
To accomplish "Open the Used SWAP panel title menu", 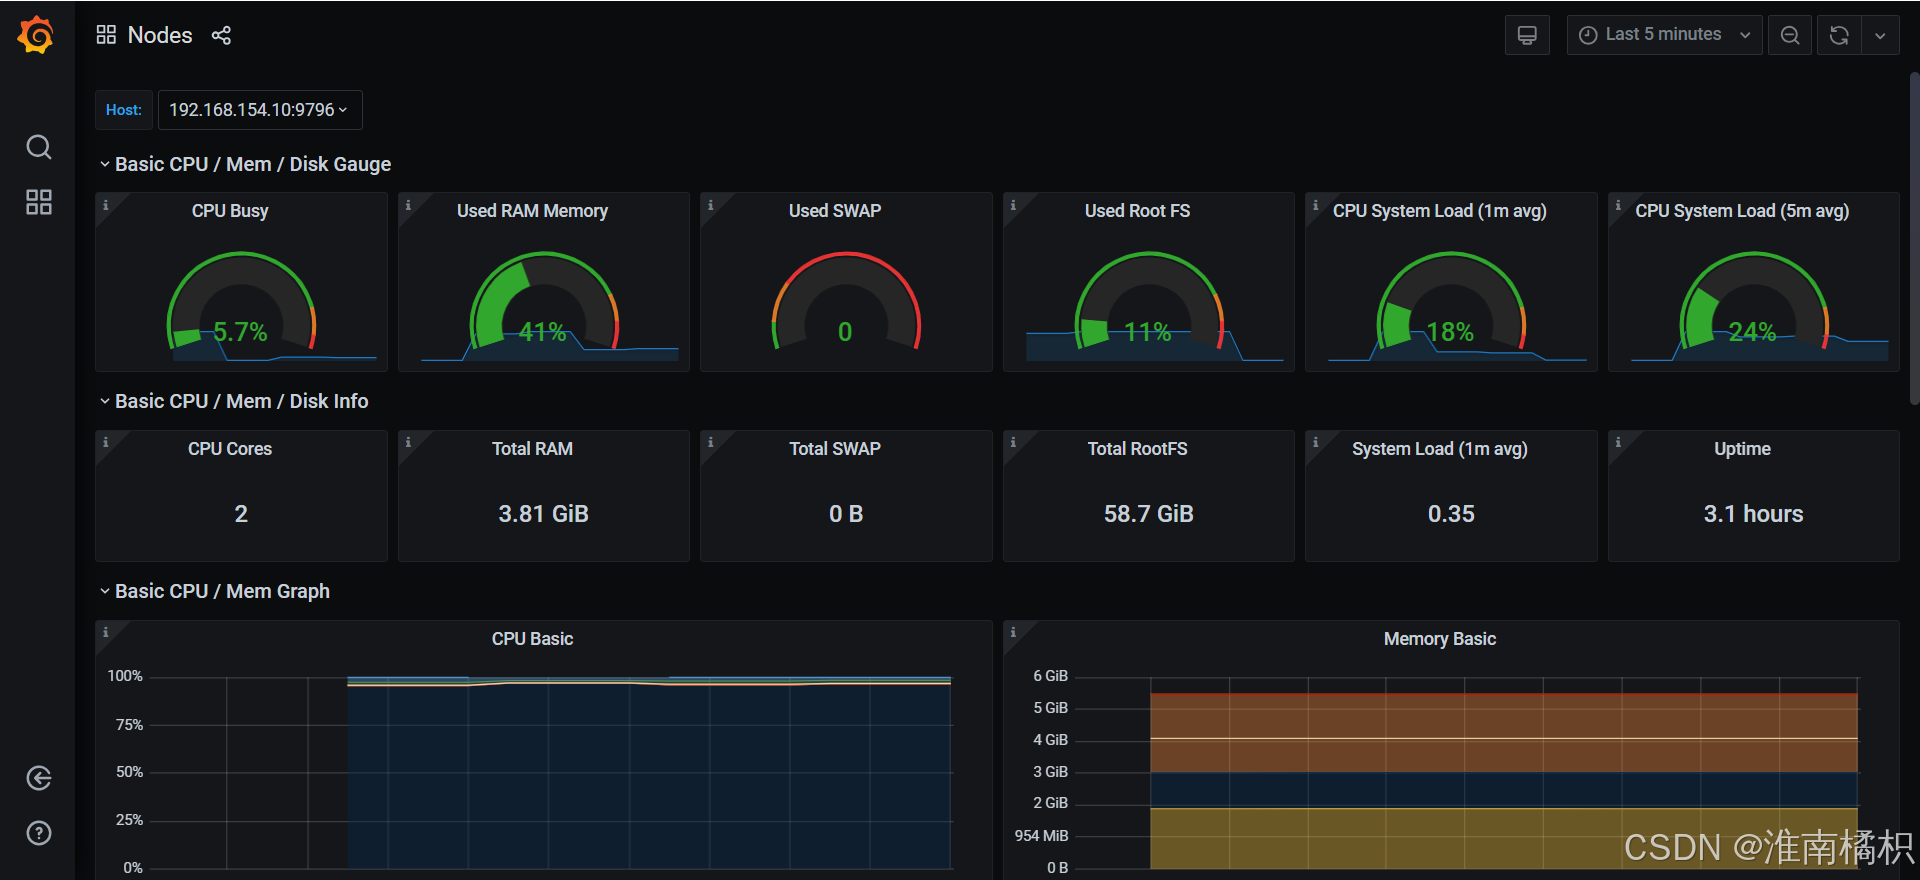I will (x=835, y=211).
